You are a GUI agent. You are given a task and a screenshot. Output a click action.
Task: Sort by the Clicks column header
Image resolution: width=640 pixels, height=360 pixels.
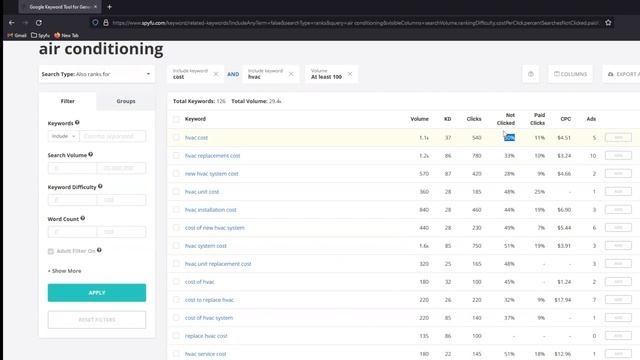[474, 119]
